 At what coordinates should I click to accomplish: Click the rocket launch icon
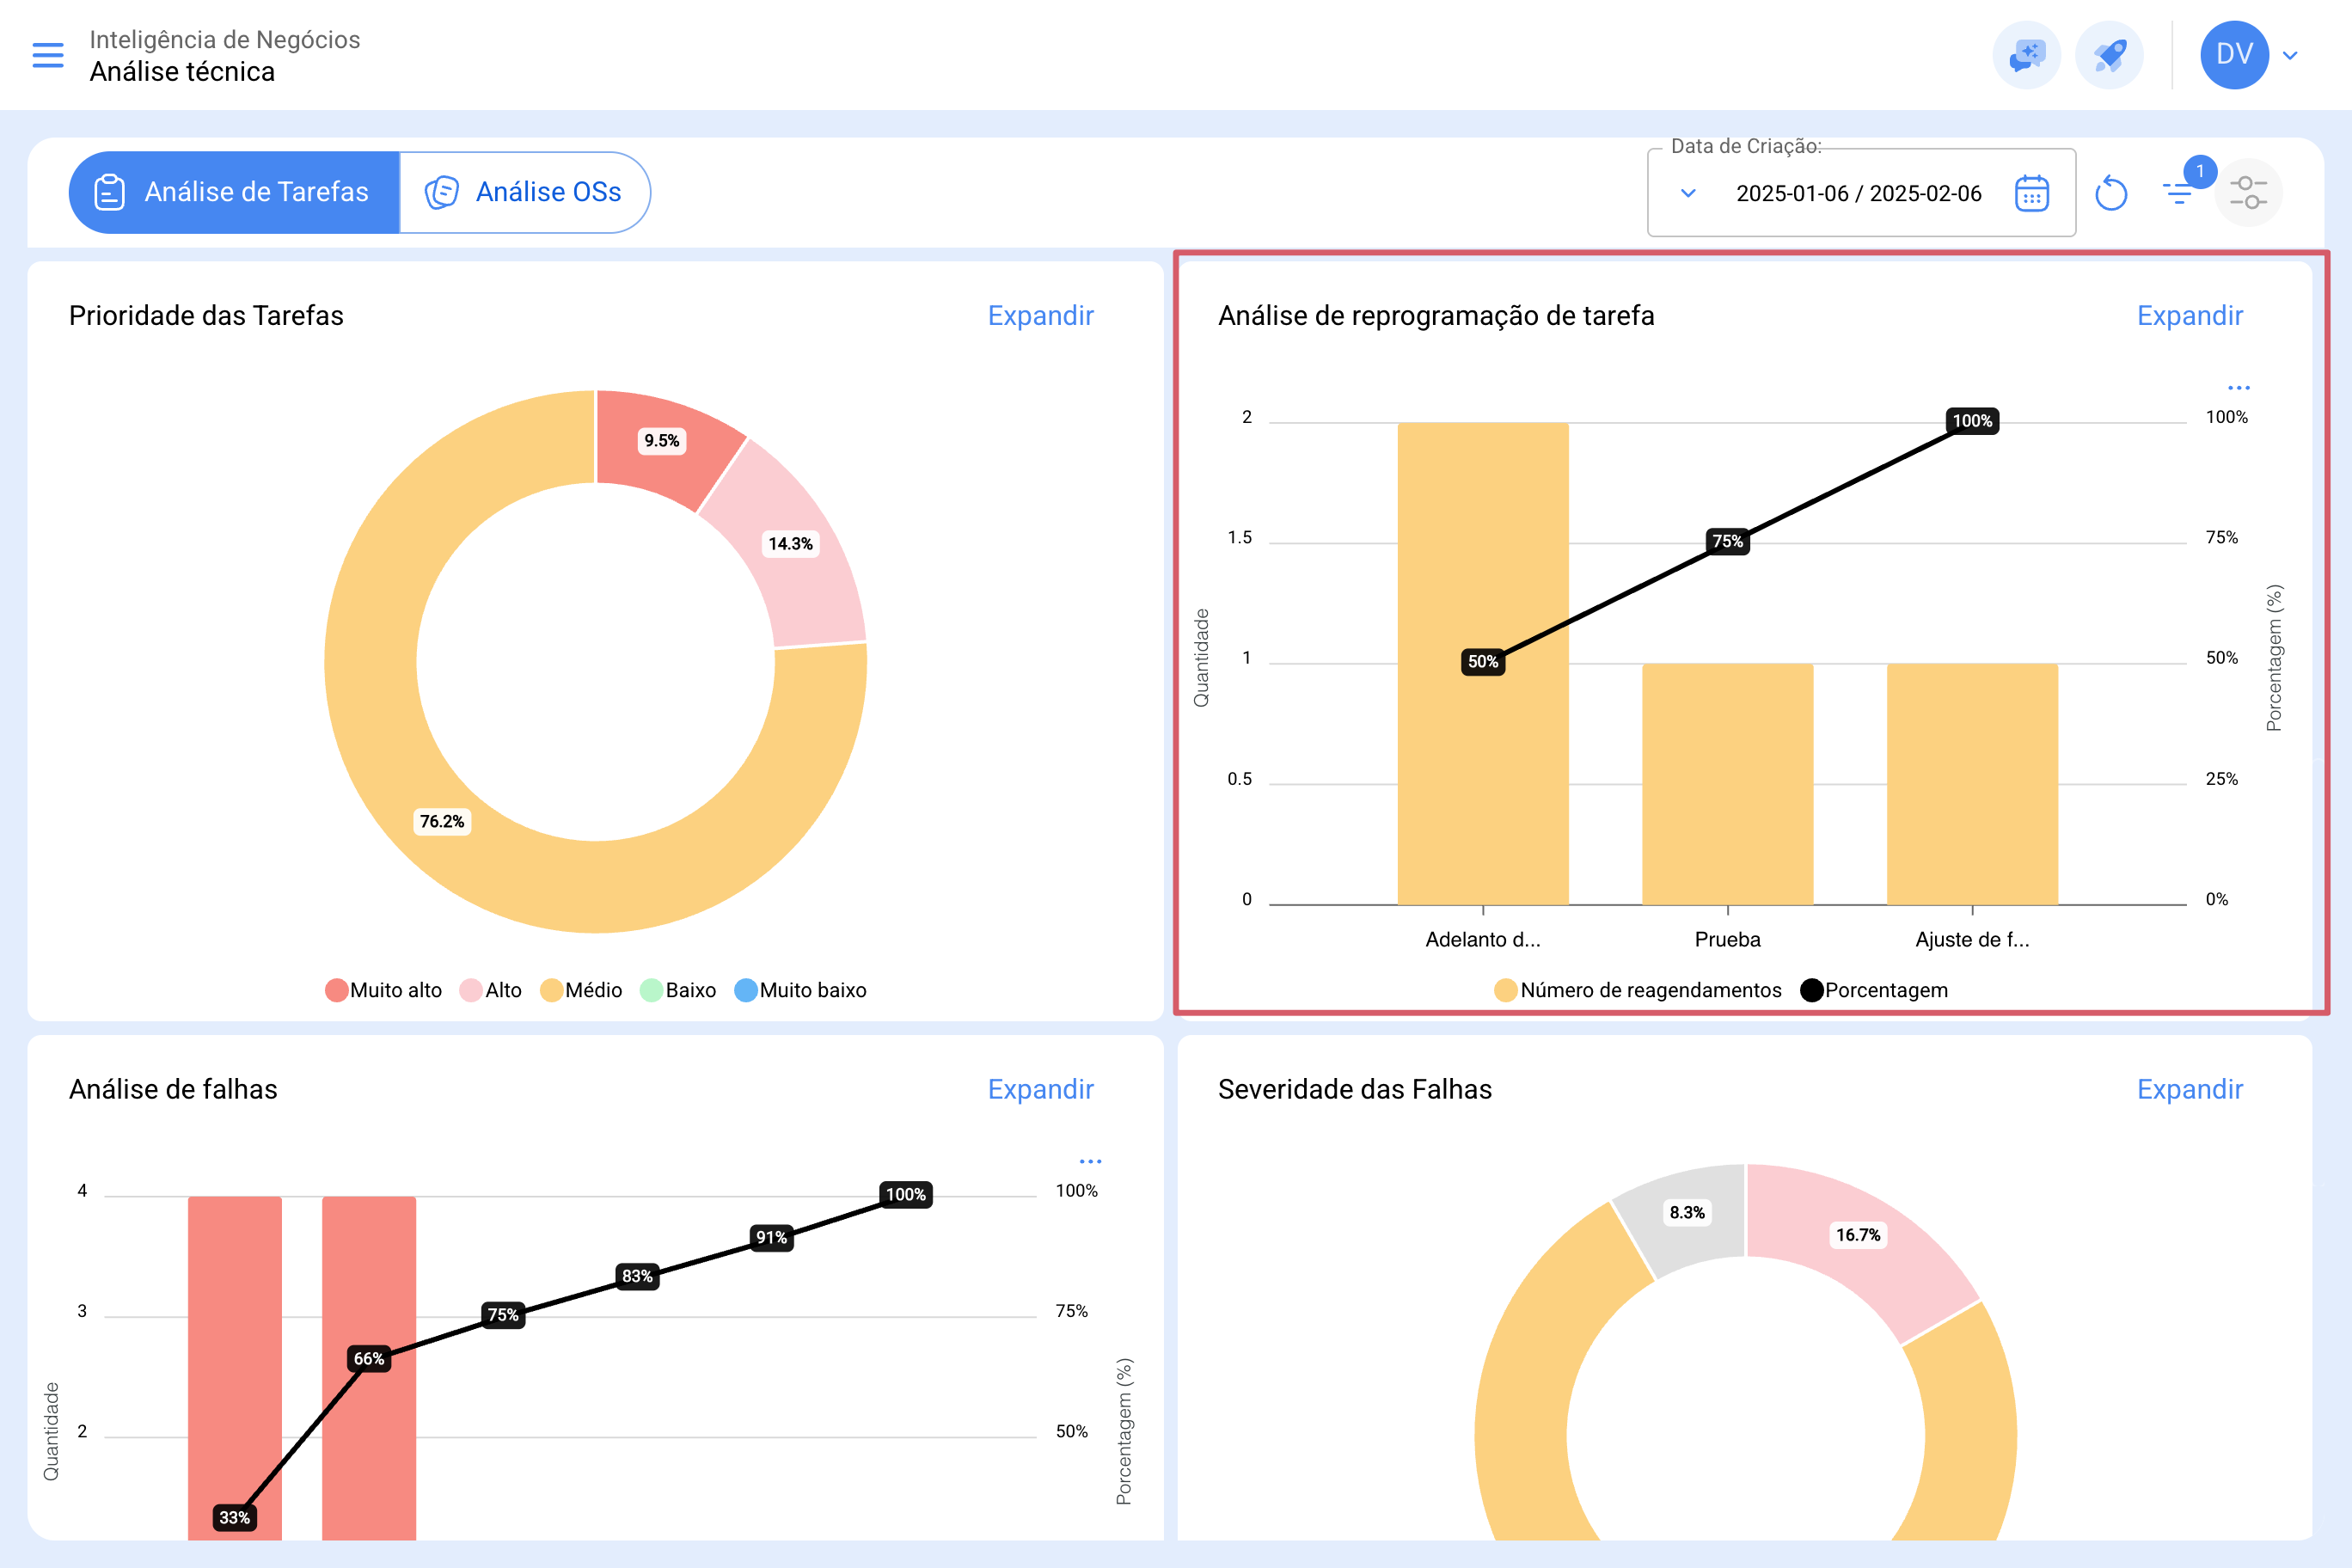point(2109,55)
